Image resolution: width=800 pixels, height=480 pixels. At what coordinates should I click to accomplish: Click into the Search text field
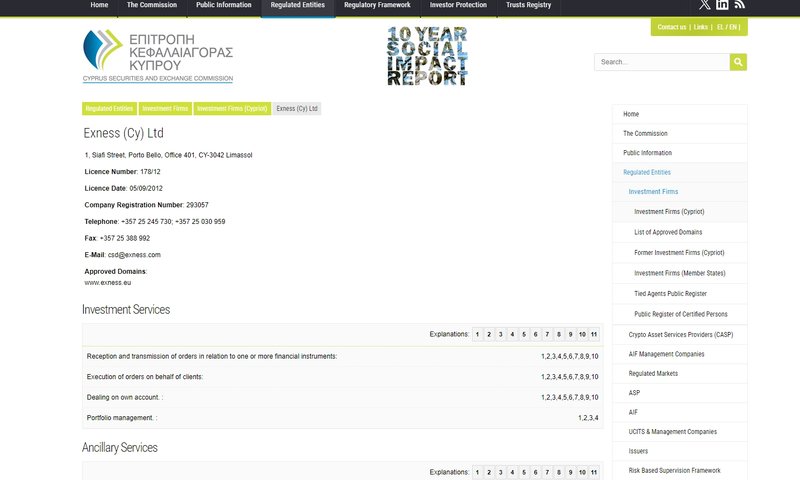click(661, 62)
